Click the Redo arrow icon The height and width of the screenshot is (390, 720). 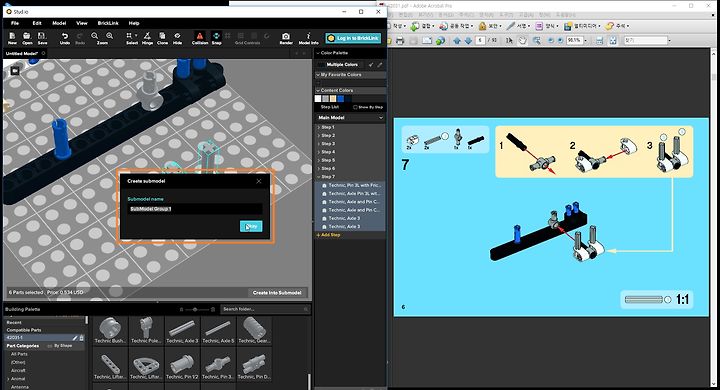pos(80,36)
